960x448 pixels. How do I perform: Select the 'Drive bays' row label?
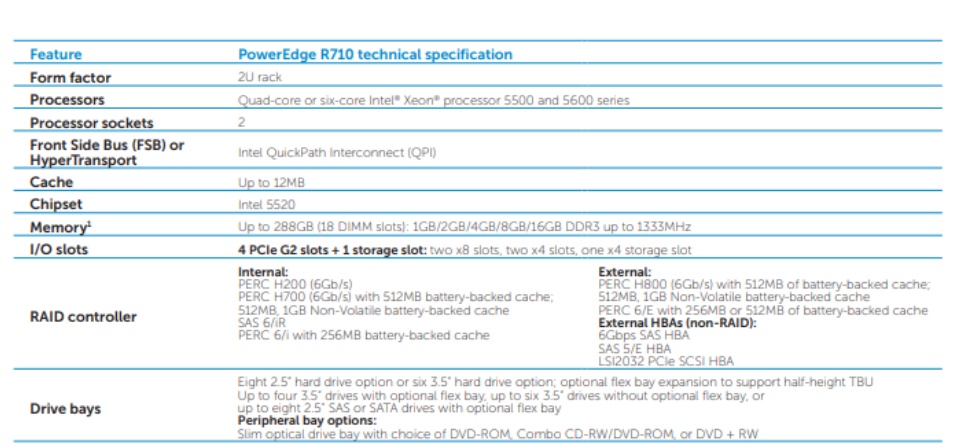[66, 409]
